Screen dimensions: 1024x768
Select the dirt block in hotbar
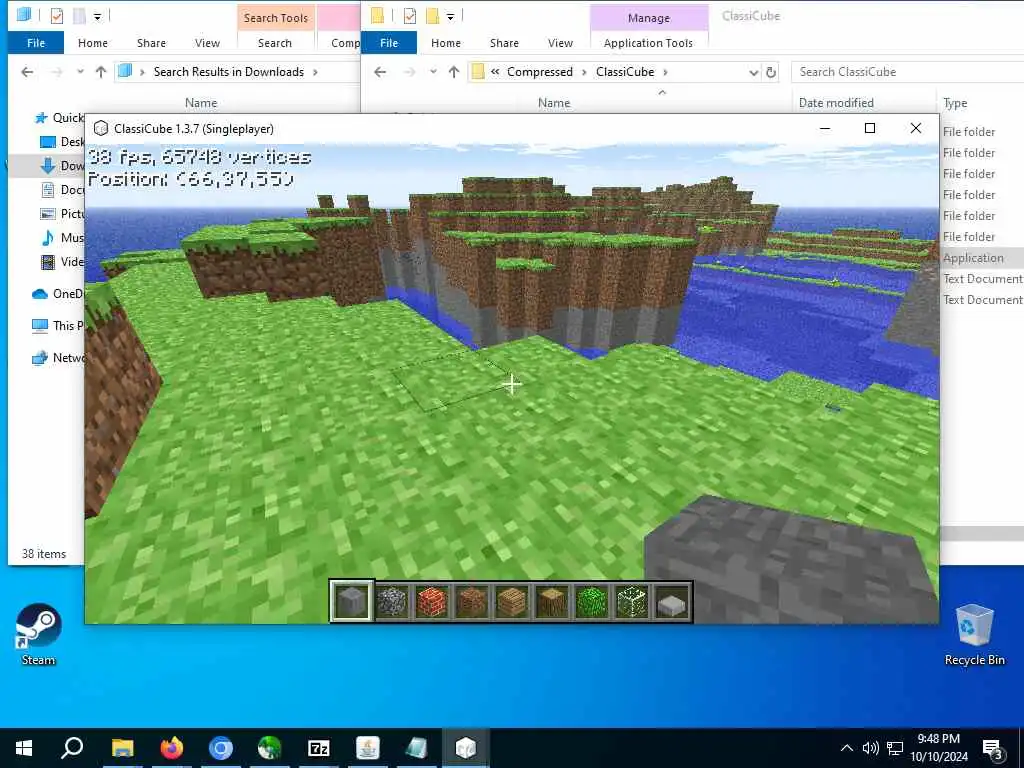pyautogui.click(x=472, y=601)
